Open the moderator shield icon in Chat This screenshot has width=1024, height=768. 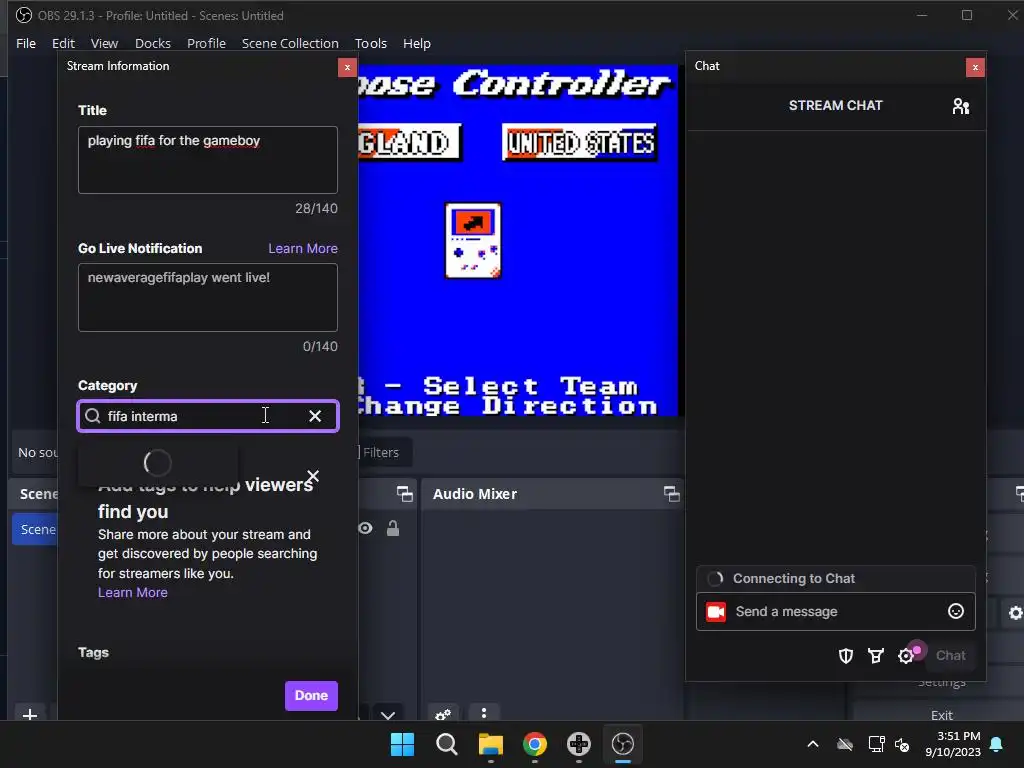coord(846,656)
